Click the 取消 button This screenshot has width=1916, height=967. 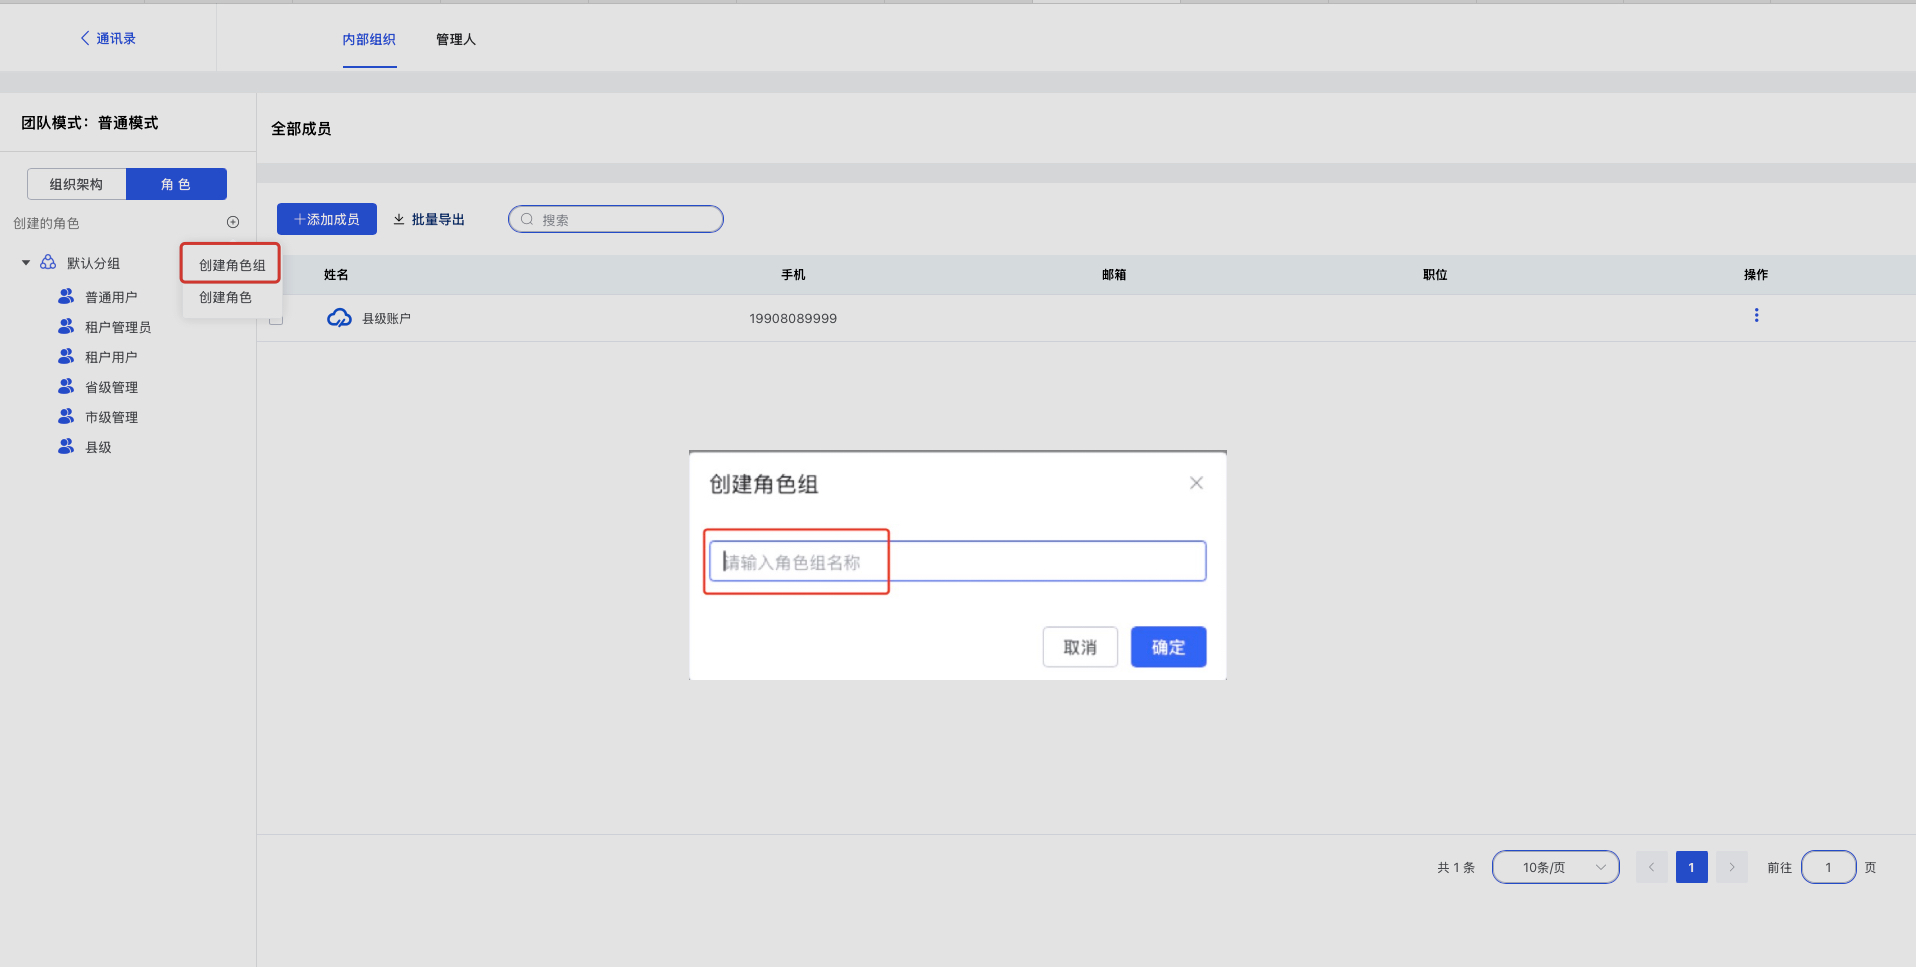(1080, 647)
